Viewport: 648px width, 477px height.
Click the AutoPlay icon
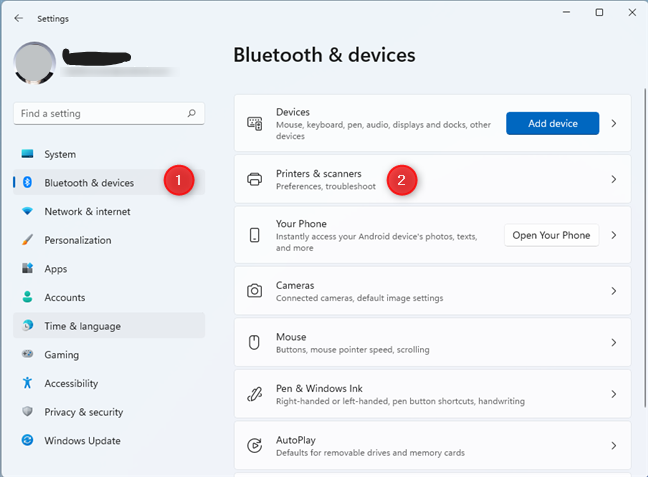(255, 446)
